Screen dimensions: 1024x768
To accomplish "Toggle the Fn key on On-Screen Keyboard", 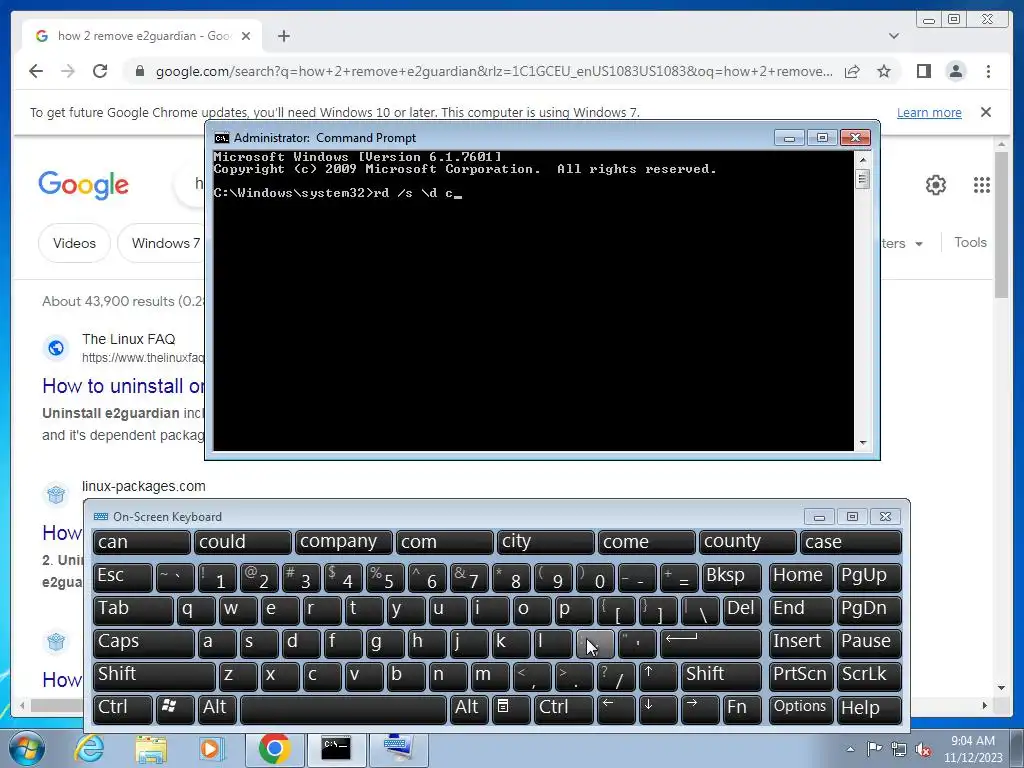I will click(x=742, y=709).
